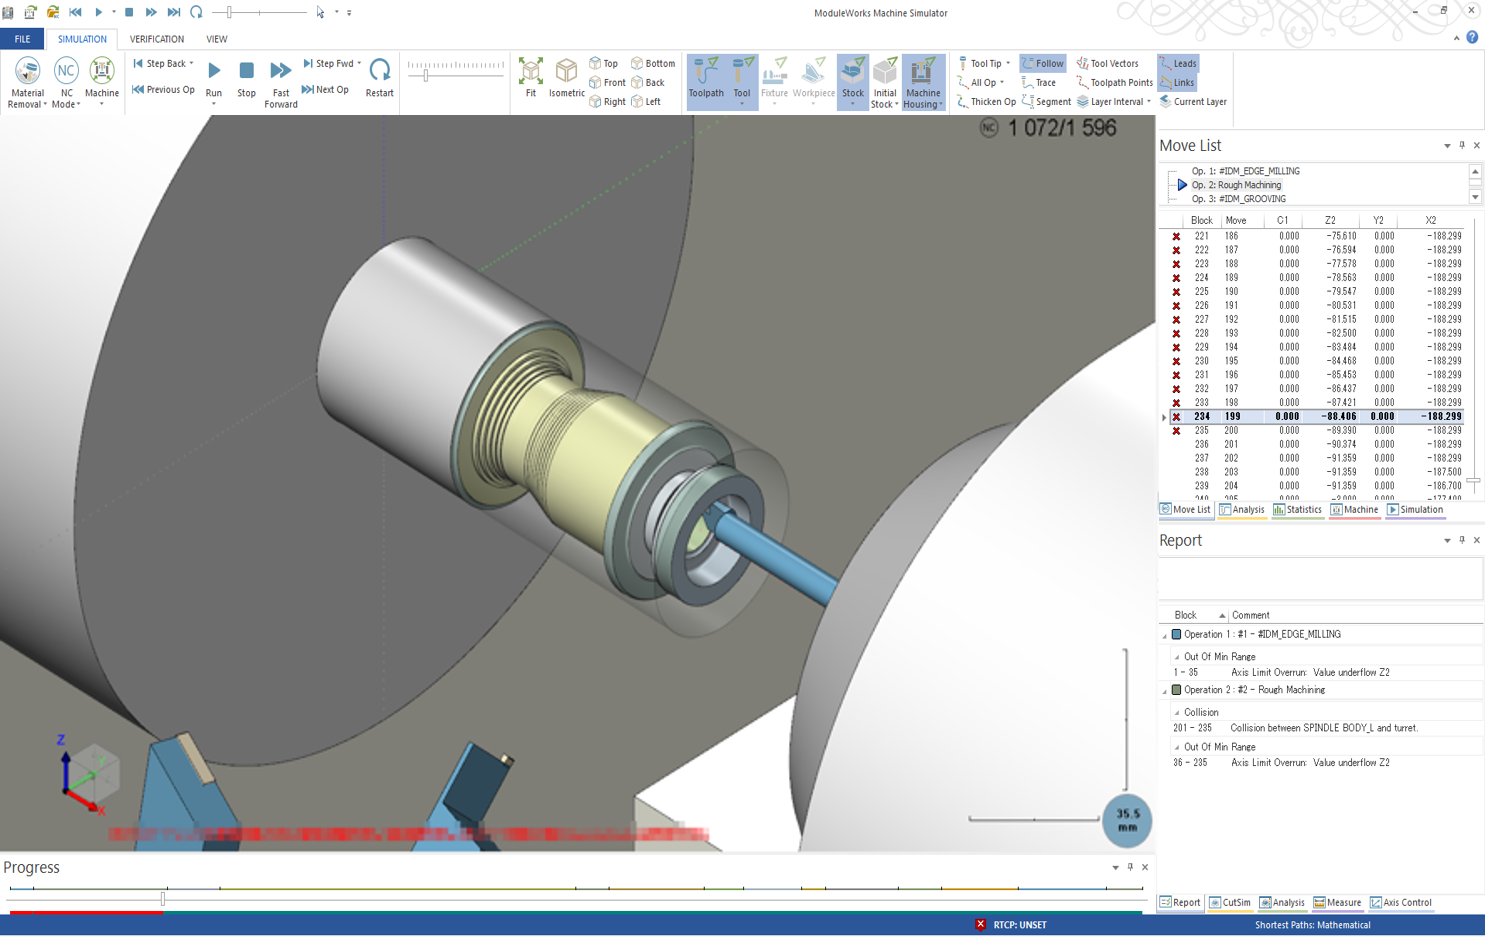Open the Material Removal mode
This screenshot has height=937, width=1485.
pos(27,72)
